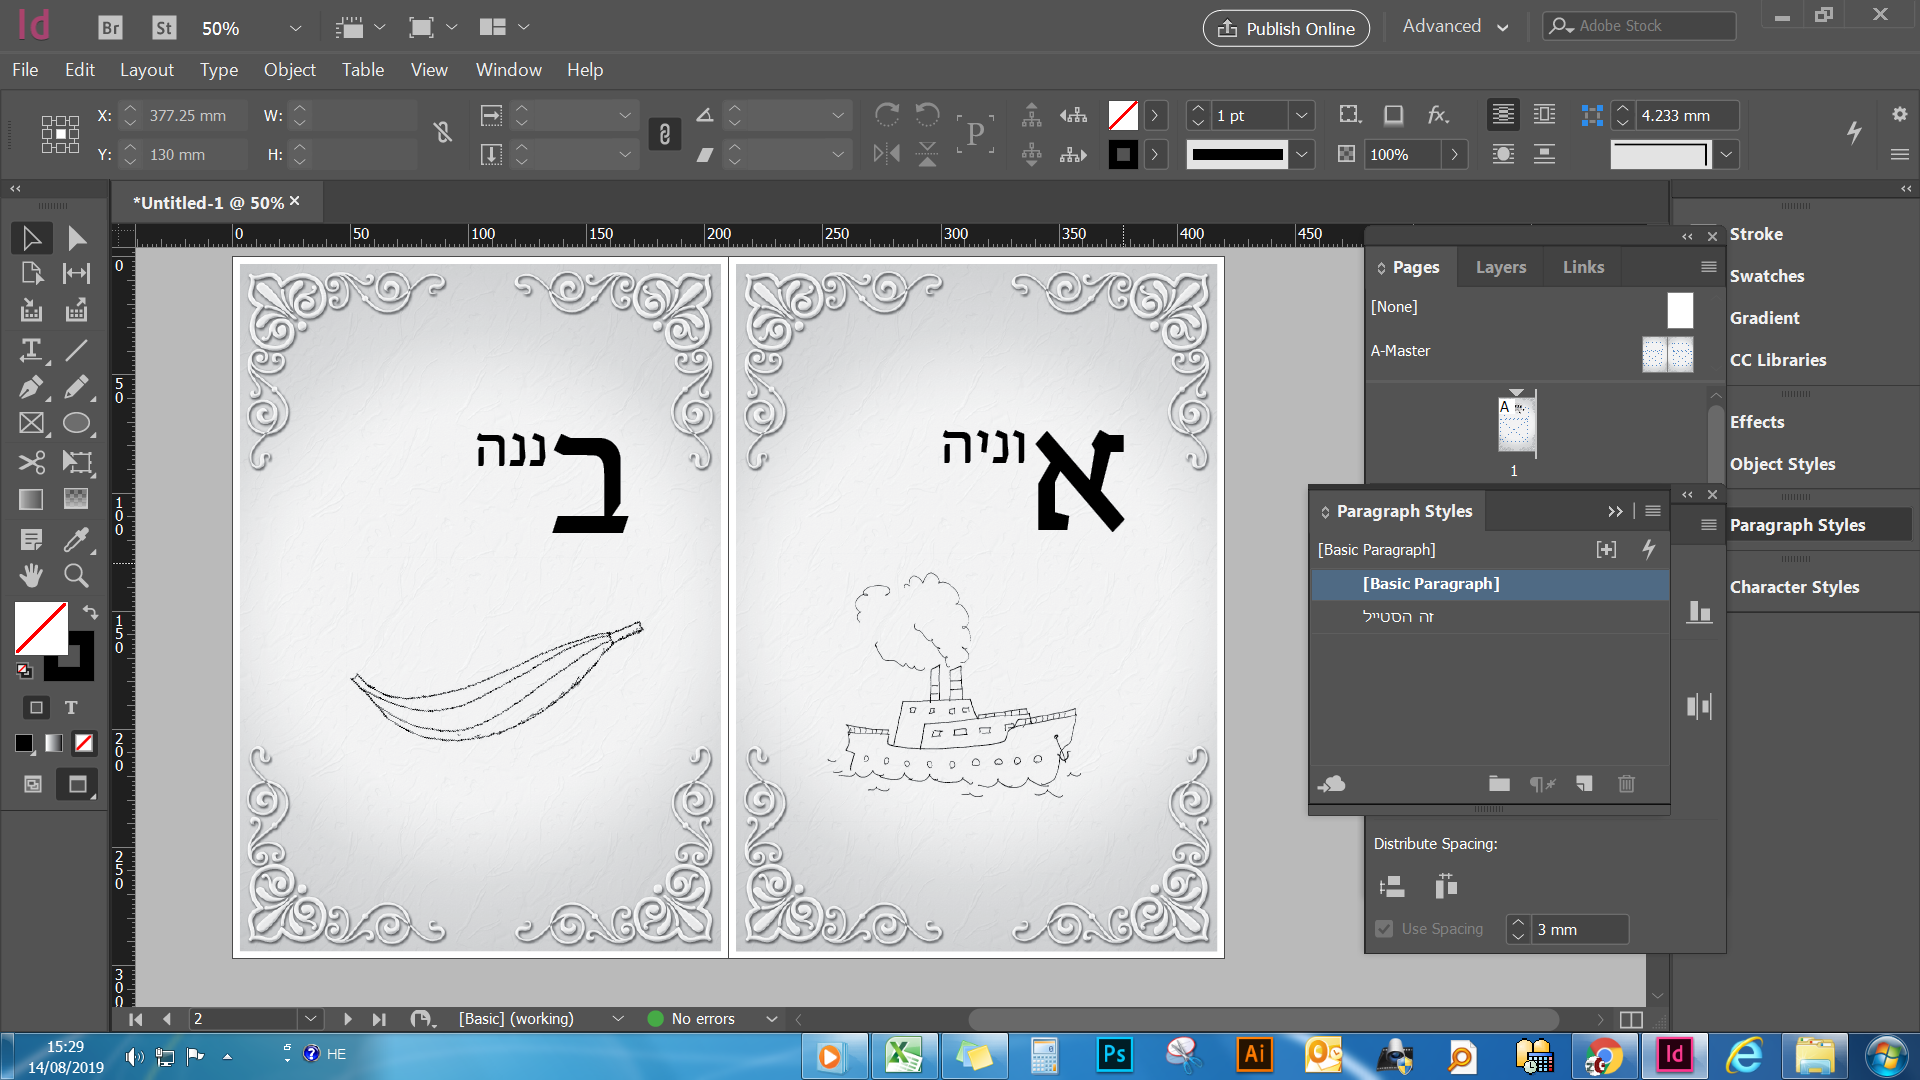Click the Publish Online button
The height and width of the screenshot is (1080, 1920).
click(1286, 28)
